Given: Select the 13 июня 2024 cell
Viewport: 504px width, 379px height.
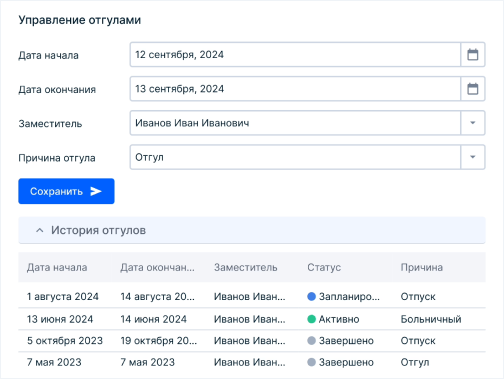Looking at the screenshot, I should point(60,319).
